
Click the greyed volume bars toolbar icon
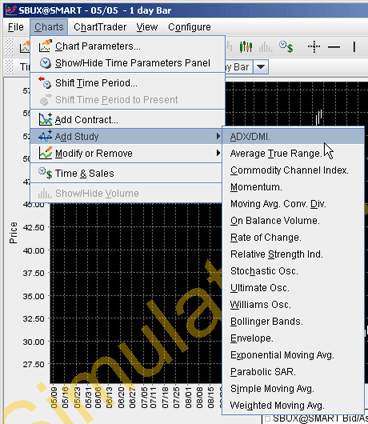265,47
